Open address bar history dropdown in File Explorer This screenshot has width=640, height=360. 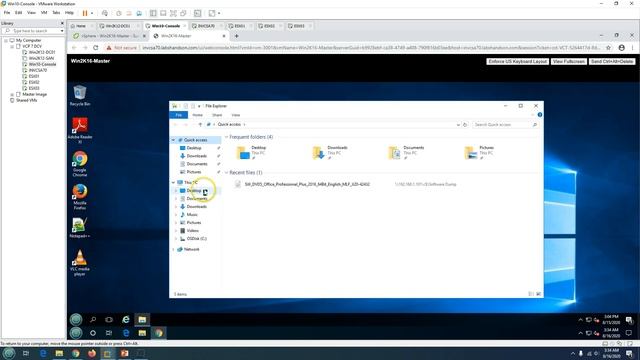[x=458, y=124]
